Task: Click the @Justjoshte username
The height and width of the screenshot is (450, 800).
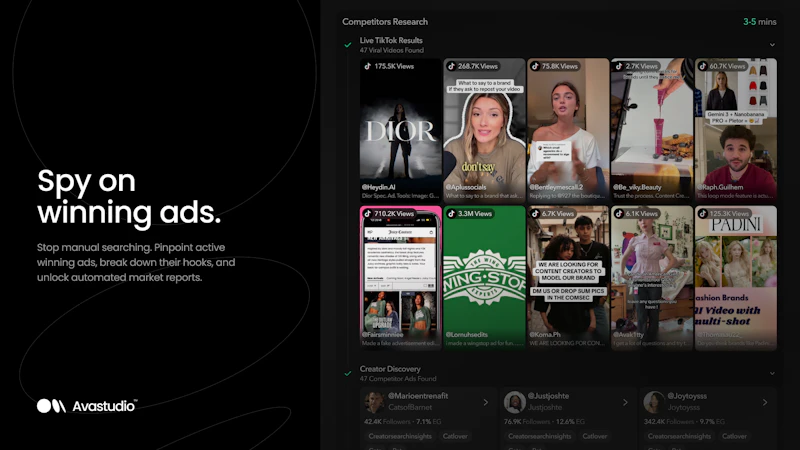Action: pos(548,396)
